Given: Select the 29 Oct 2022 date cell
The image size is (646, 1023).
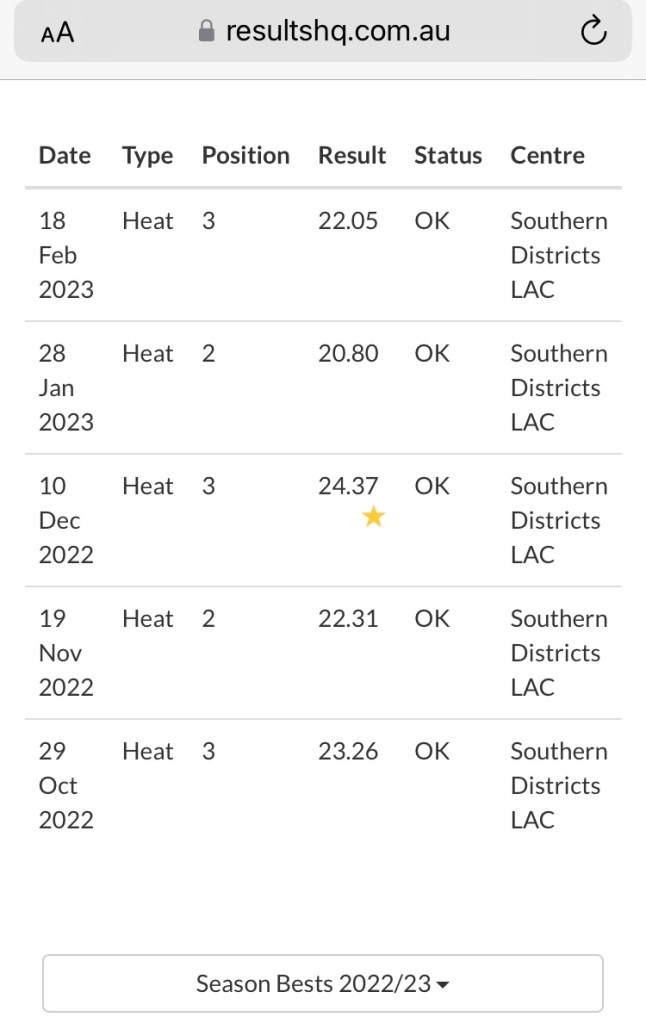Looking at the screenshot, I should 65,785.
